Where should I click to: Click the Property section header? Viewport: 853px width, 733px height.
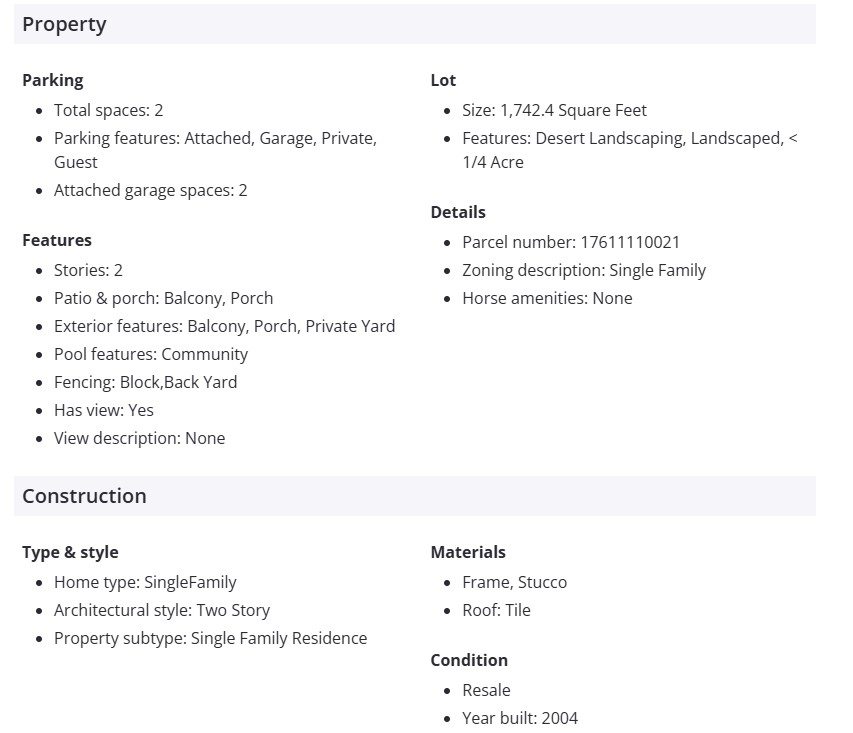[x=64, y=25]
